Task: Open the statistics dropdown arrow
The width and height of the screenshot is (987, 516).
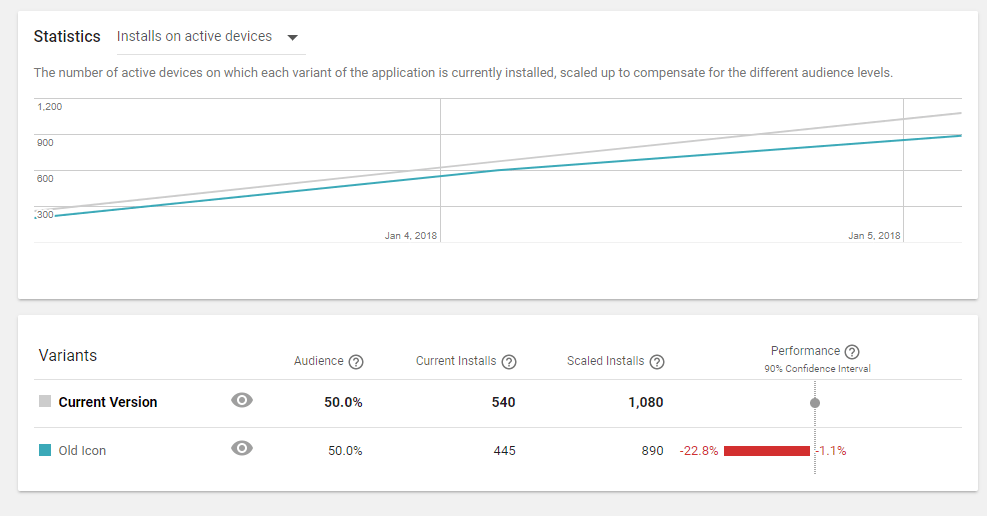Action: point(292,38)
